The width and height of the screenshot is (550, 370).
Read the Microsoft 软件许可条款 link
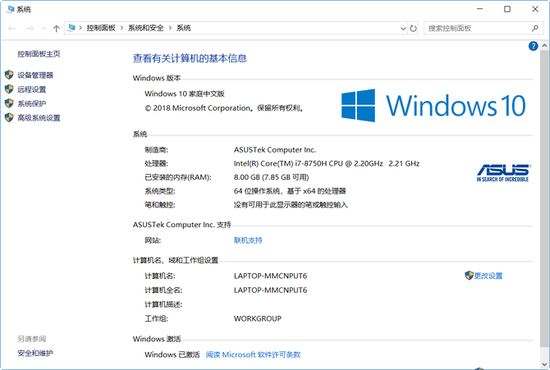click(x=253, y=355)
